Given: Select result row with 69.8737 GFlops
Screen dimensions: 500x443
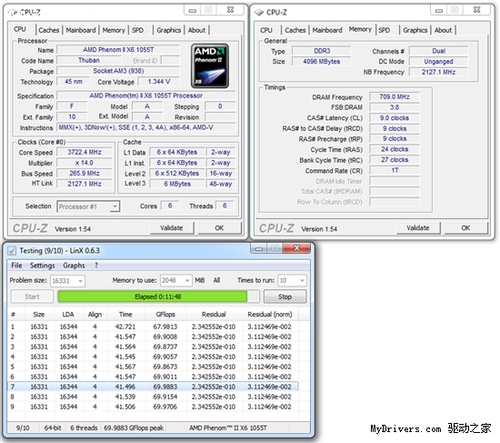Looking at the screenshot, I should pyautogui.click(x=153, y=347).
